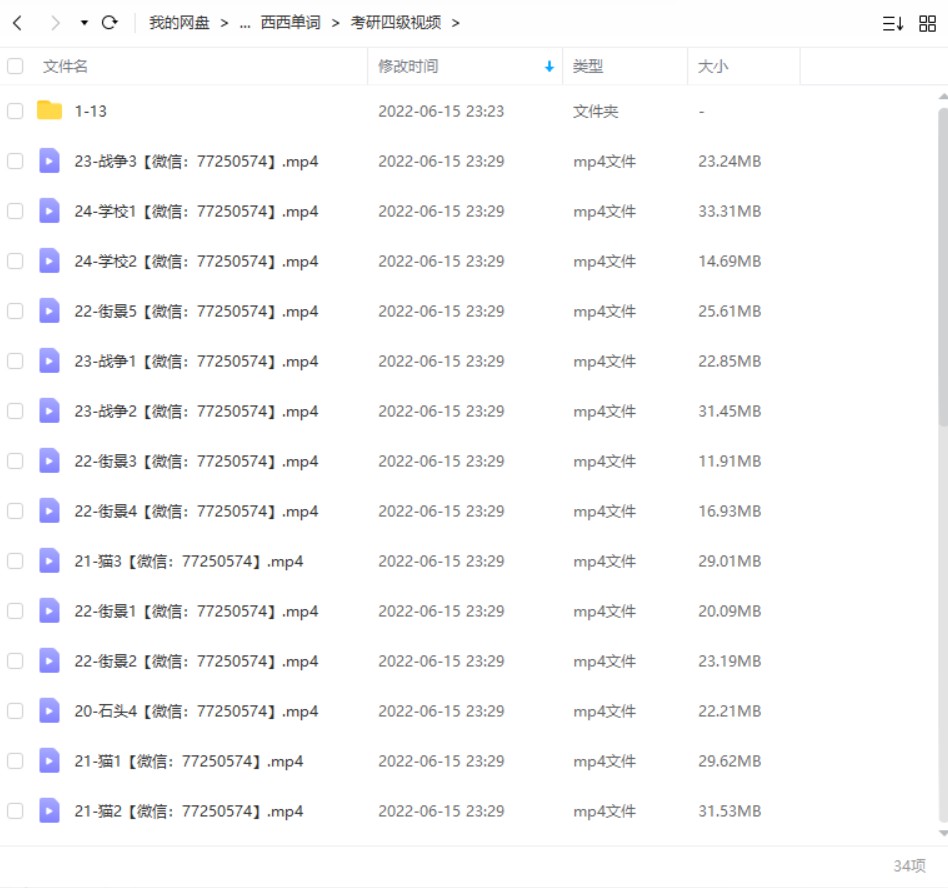This screenshot has height=888, width=948.
Task: Select file name 21-猫2【微信：77250574】.mp4
Action: (x=189, y=811)
